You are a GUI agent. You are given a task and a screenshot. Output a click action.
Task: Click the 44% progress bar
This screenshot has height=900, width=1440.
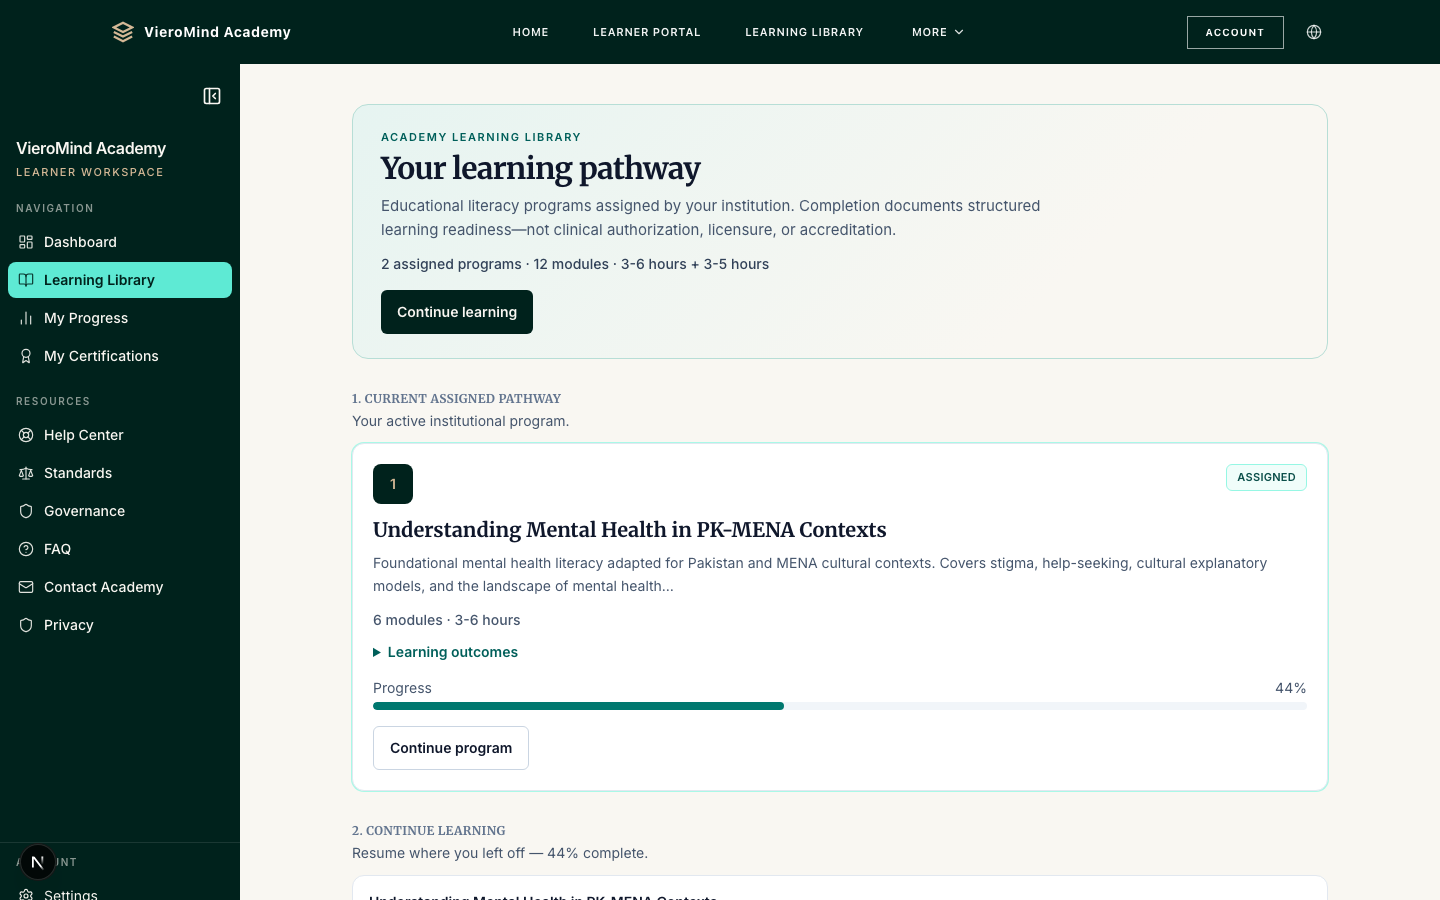[x=840, y=706]
